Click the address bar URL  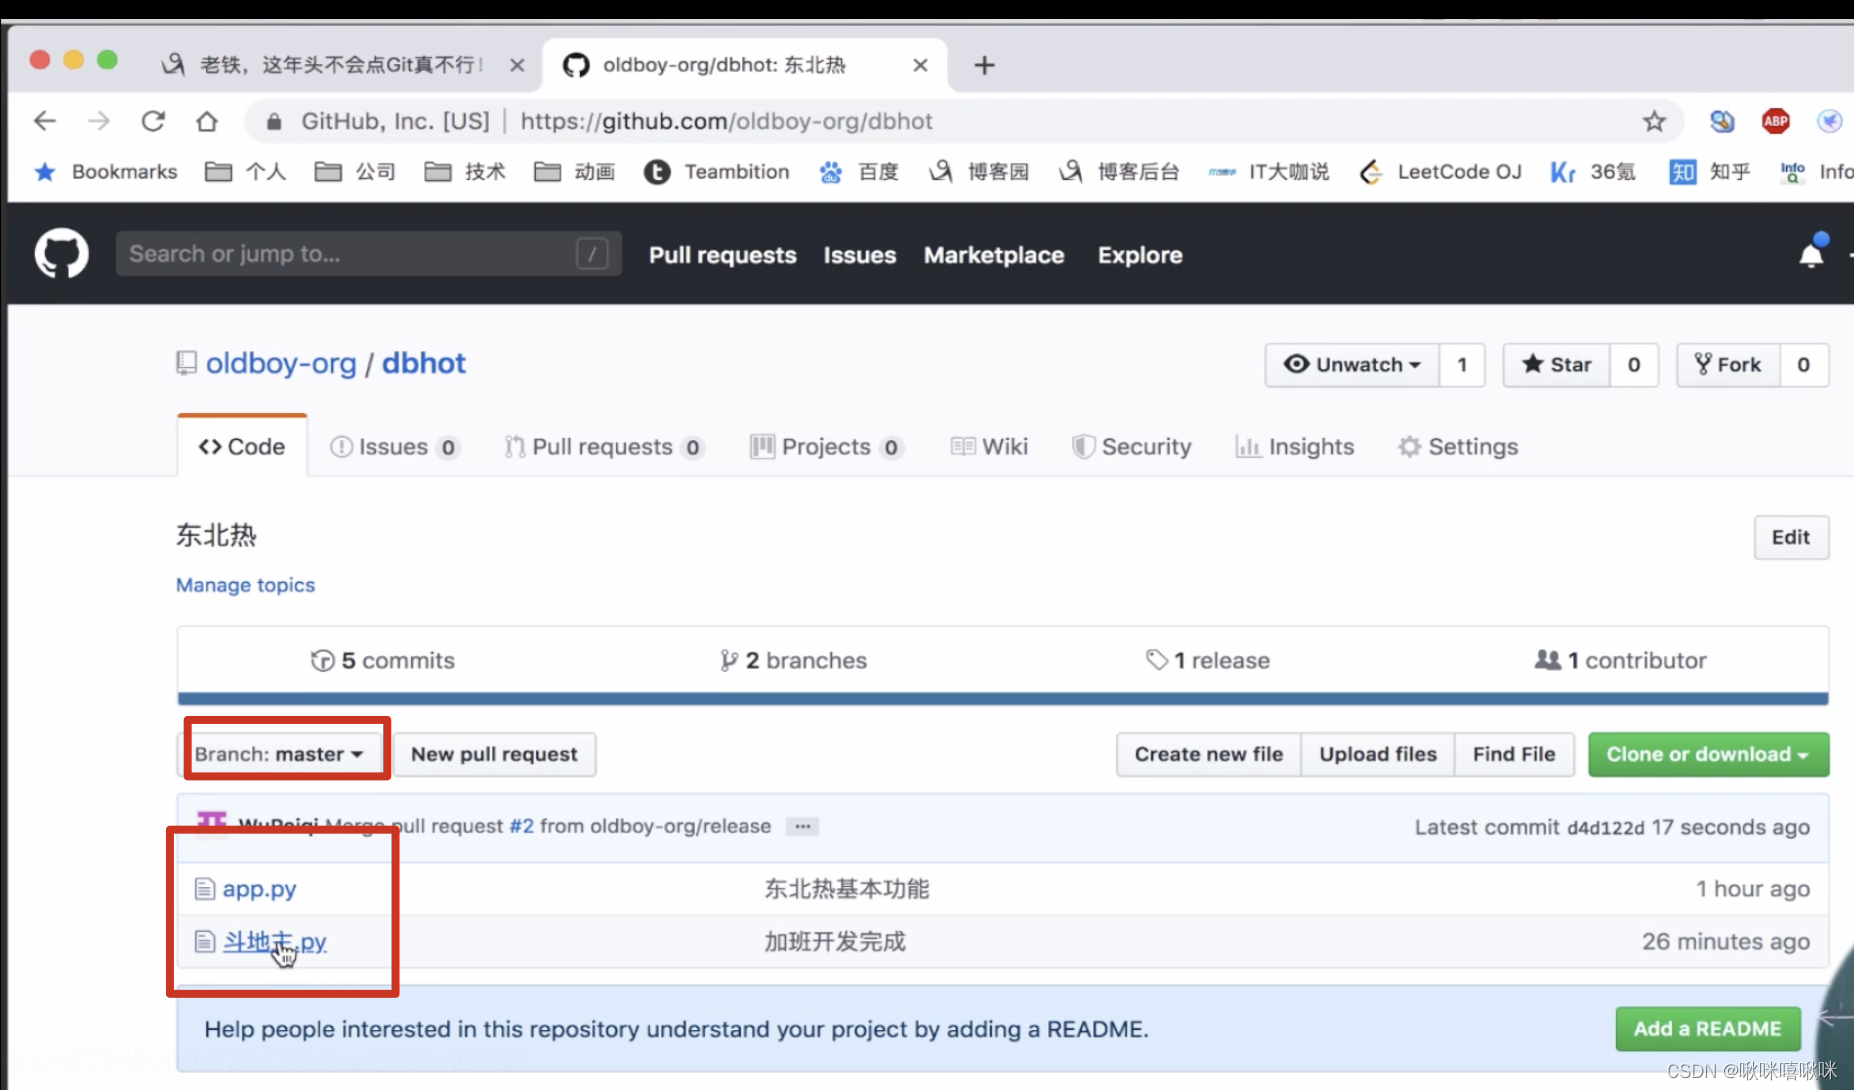pos(726,121)
